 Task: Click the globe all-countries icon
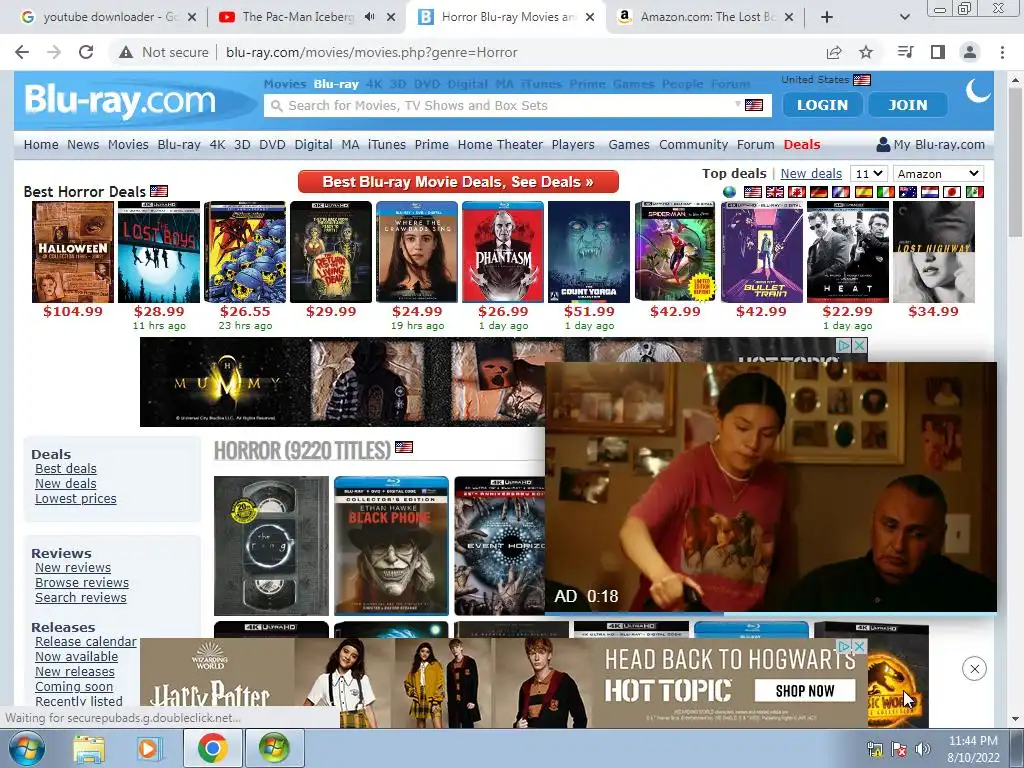click(x=729, y=192)
